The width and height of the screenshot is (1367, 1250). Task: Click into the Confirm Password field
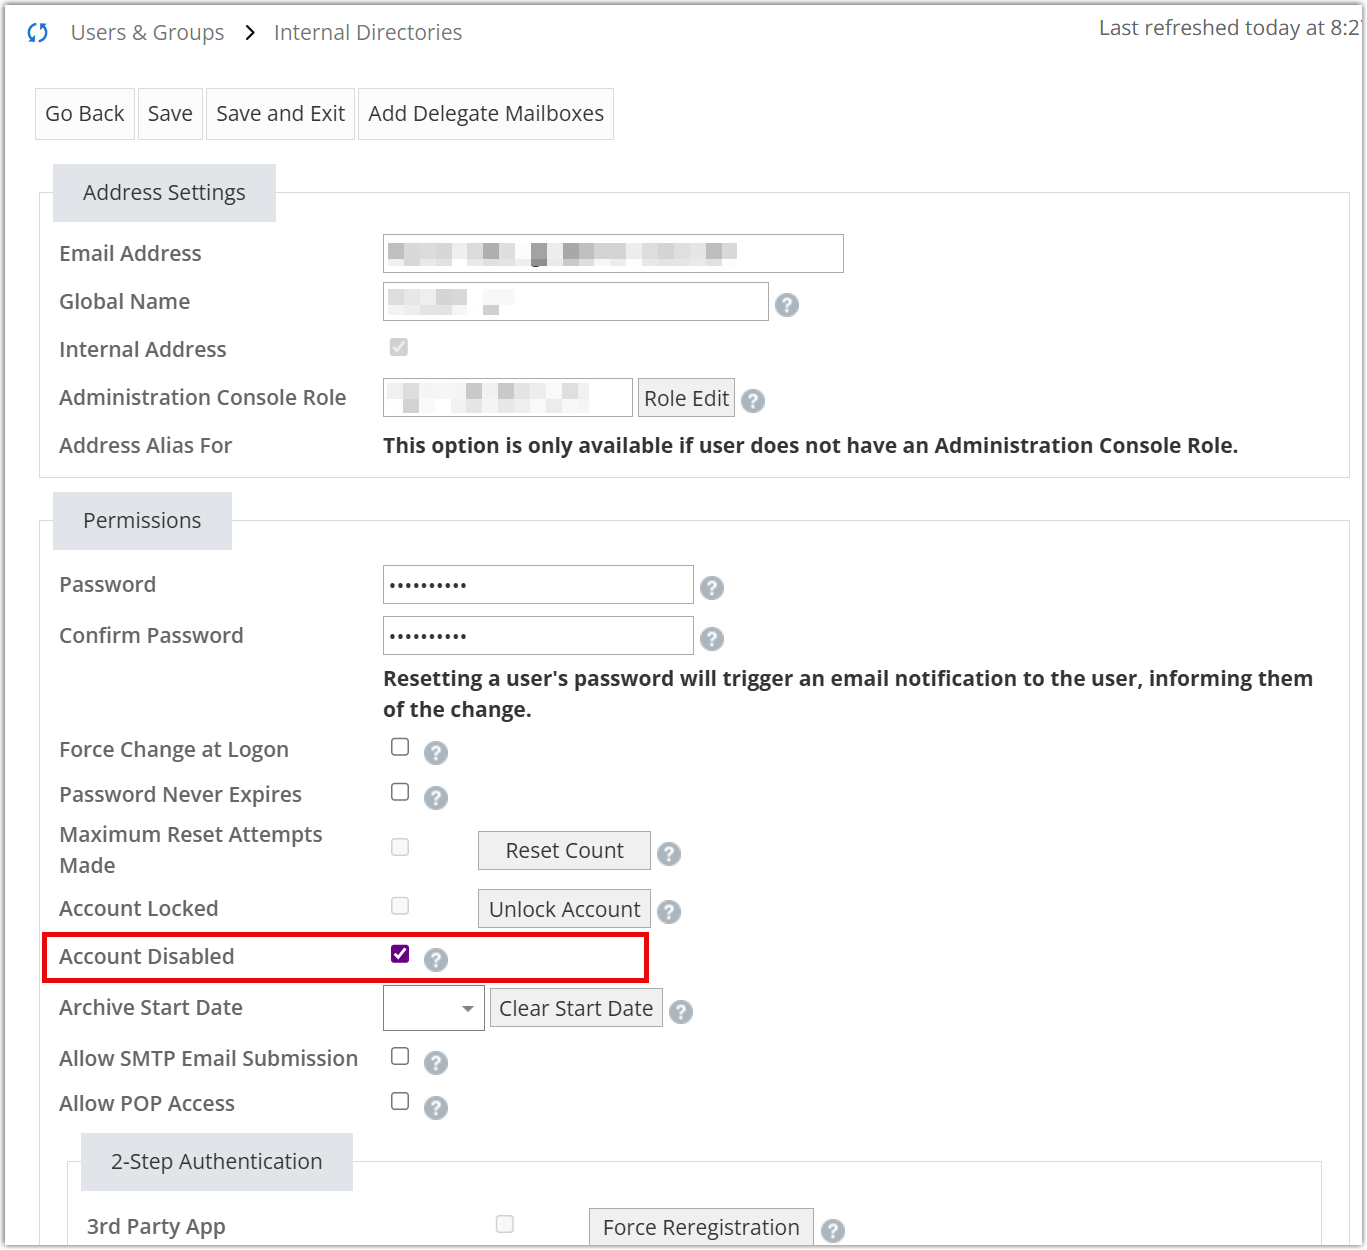(x=538, y=636)
